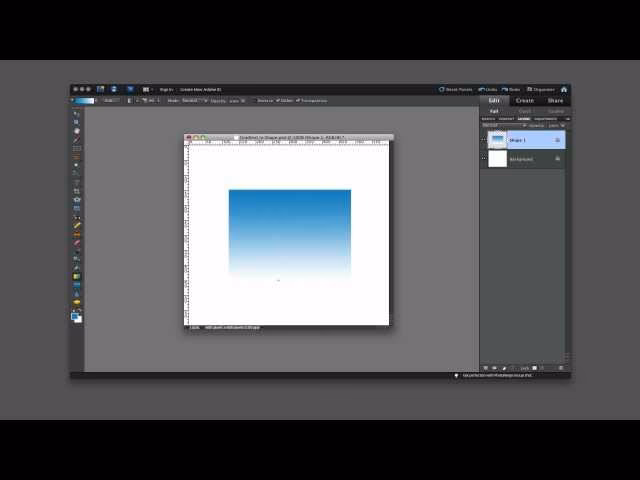The image size is (640, 480).
Task: Switch to Quick edit mode
Action: 525,111
